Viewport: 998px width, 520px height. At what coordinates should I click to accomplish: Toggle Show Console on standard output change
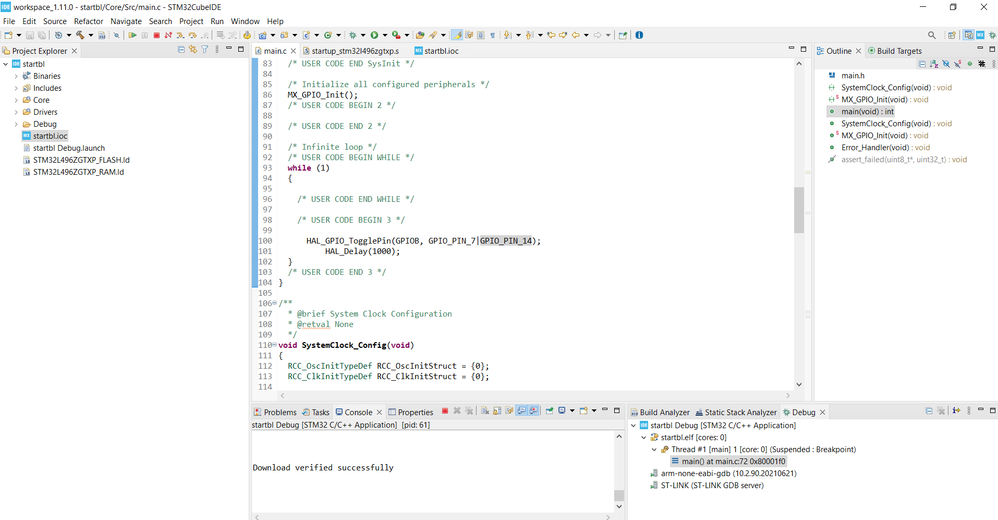[521, 411]
